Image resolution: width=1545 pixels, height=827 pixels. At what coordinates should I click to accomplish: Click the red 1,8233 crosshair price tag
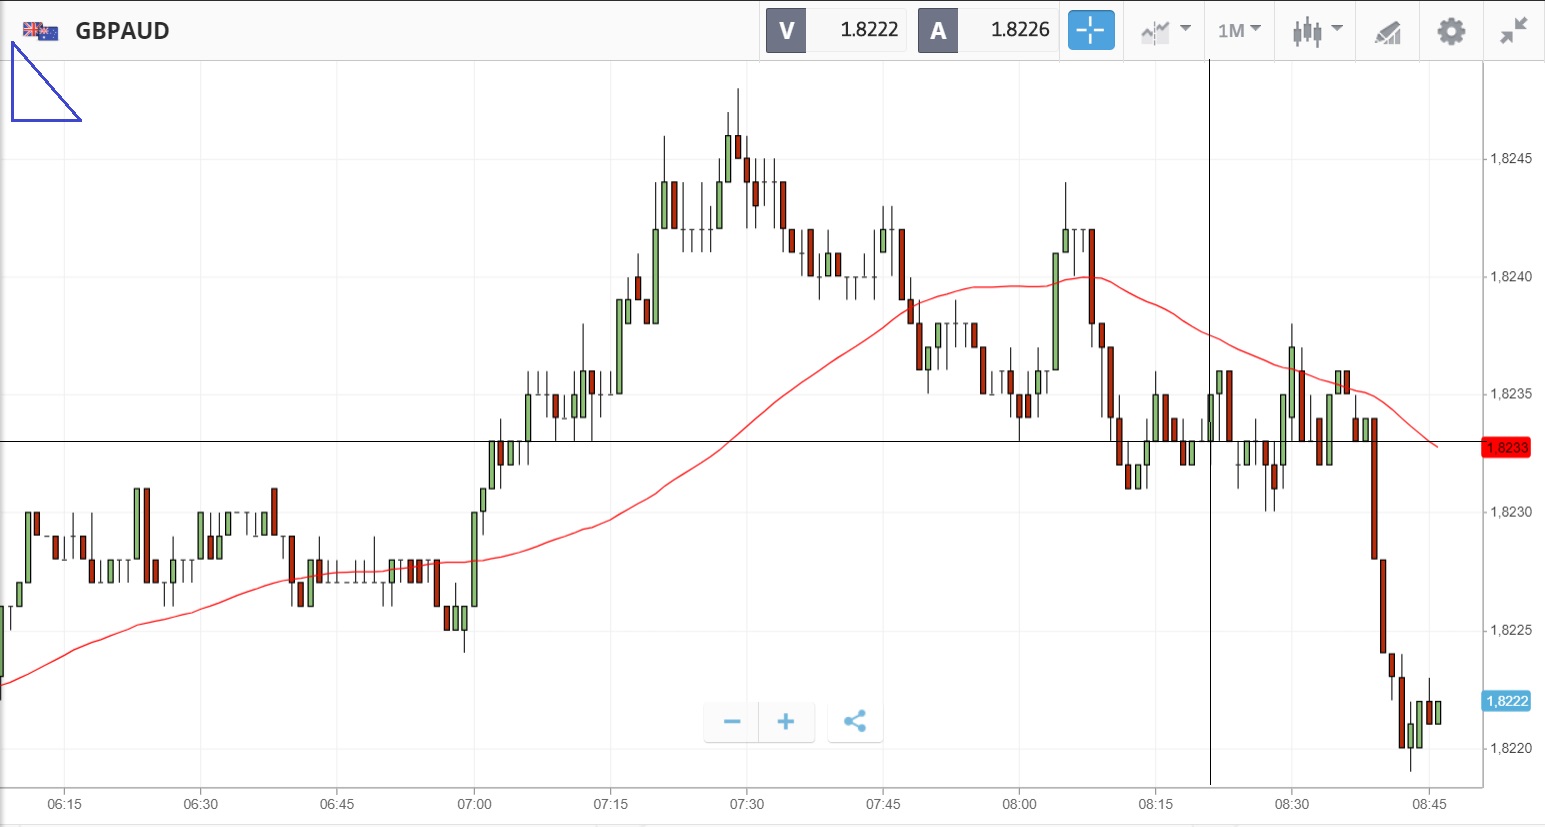tap(1506, 447)
